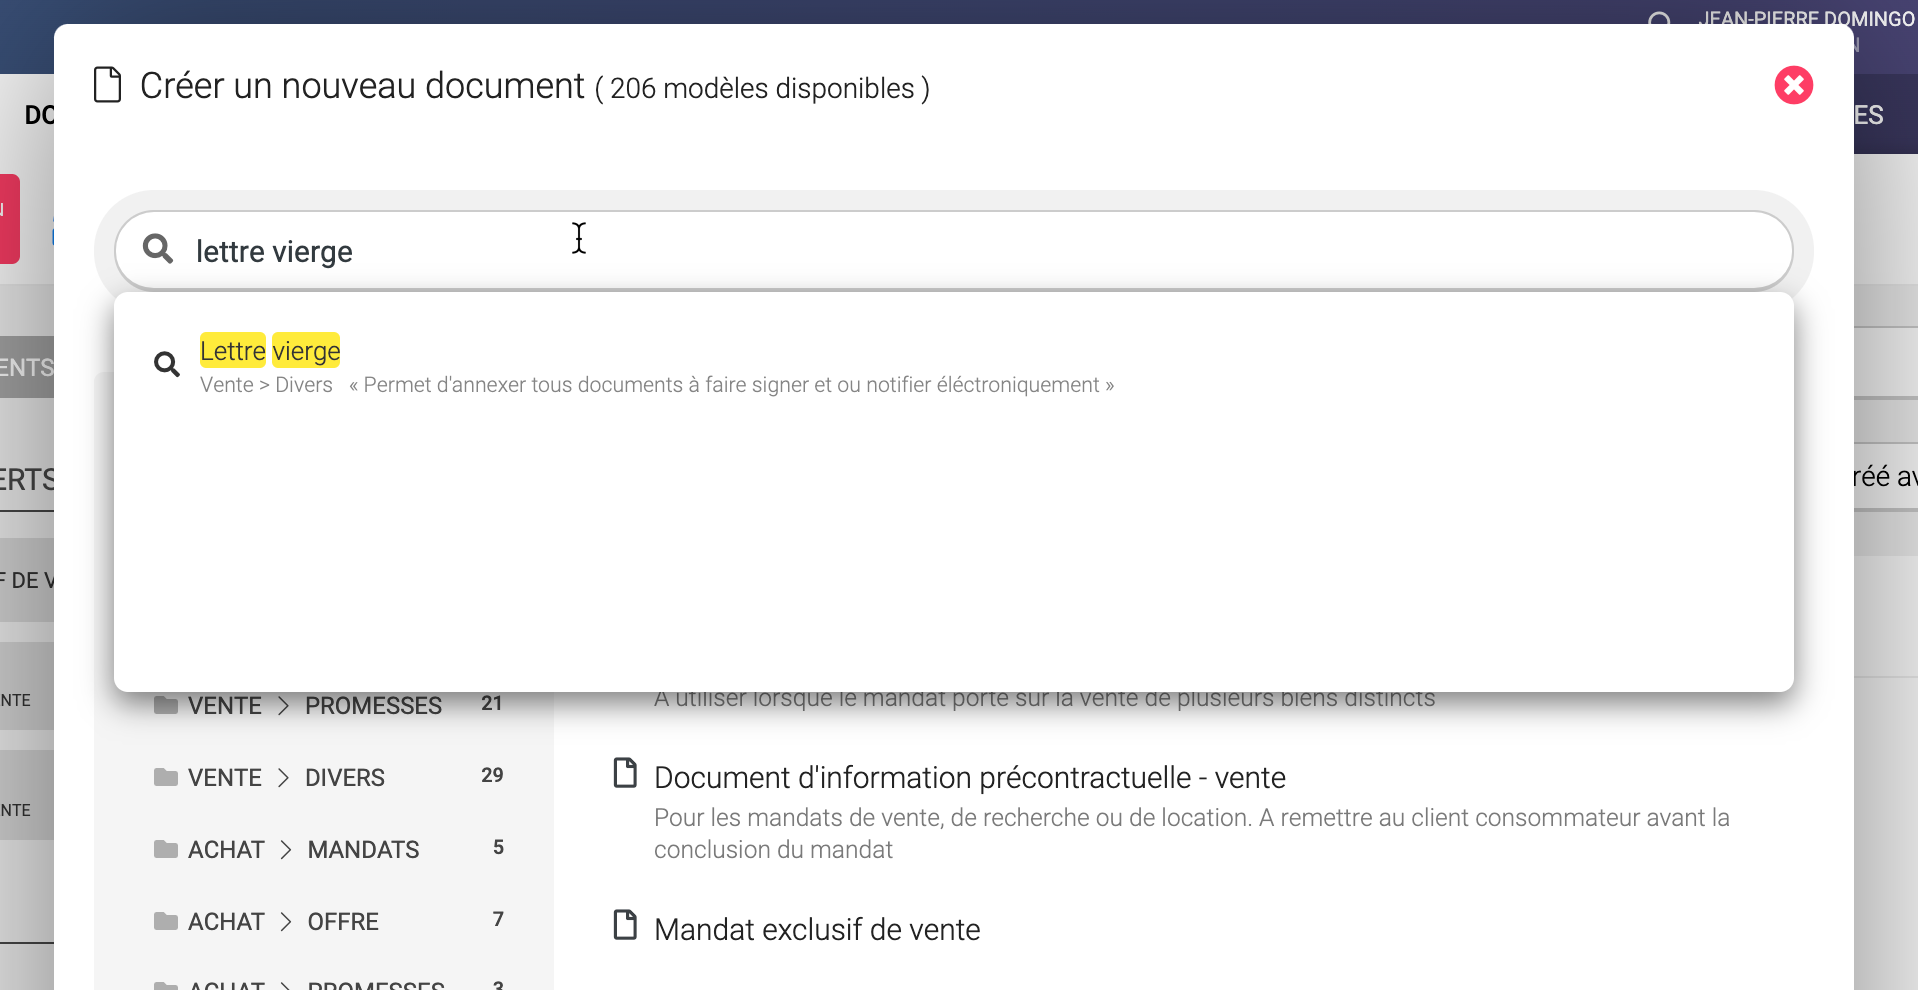This screenshot has height=990, width=1918.
Task: Click folder icon next to Vente Promesses
Action: pos(166,705)
